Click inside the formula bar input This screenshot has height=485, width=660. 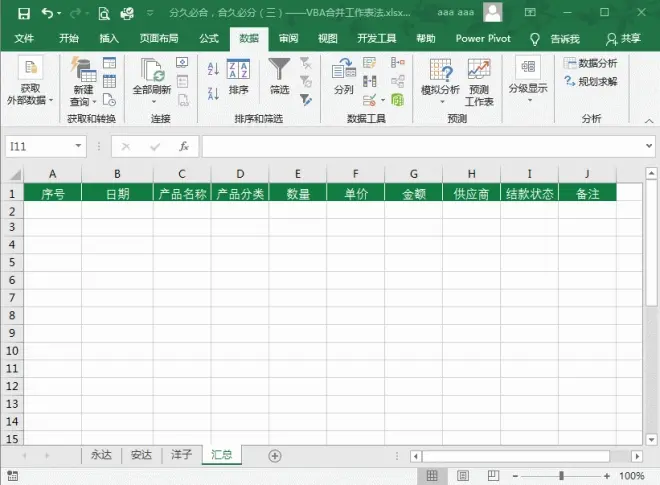tap(423, 146)
